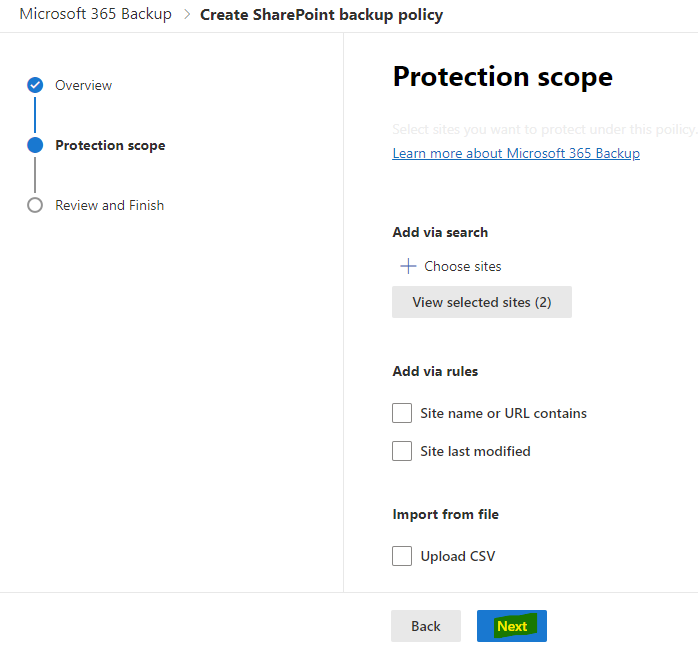Open the Overview step
The image size is (698, 653).
[x=83, y=85]
